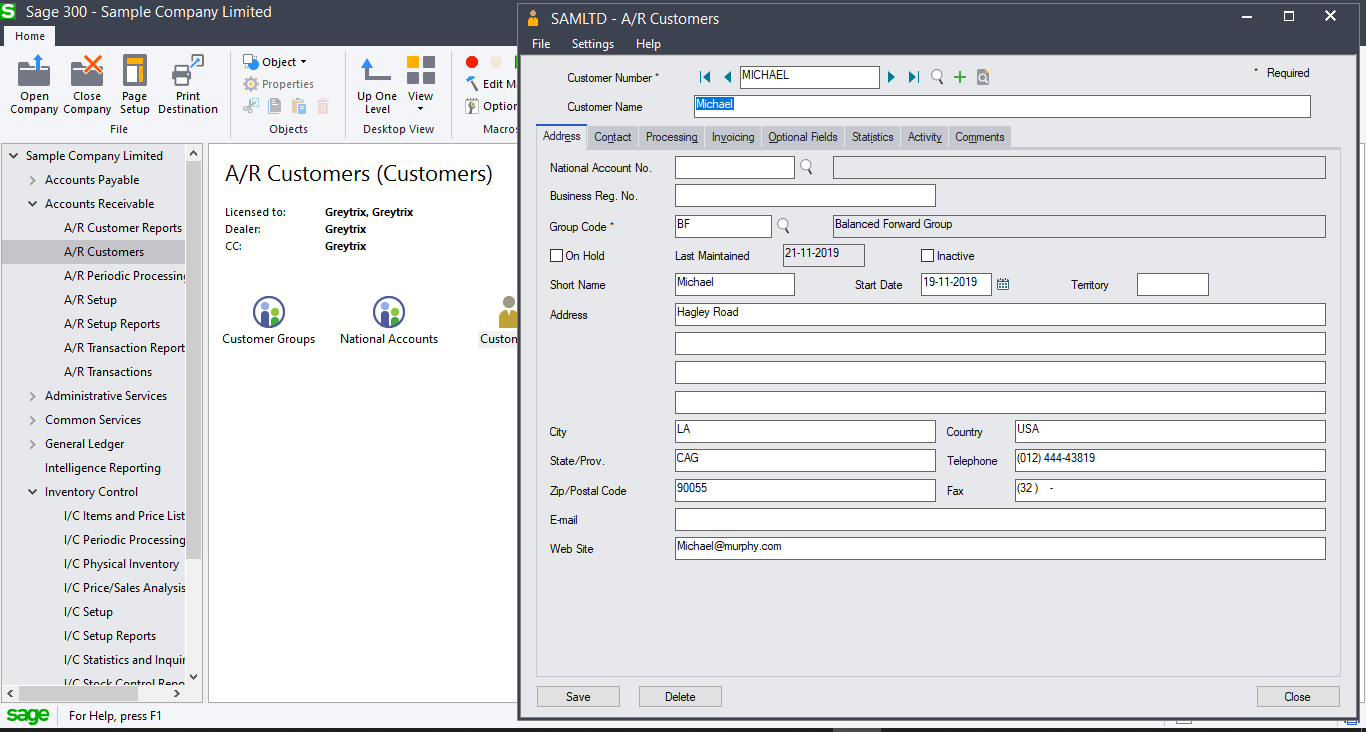Select A/R Setup in the tree
Viewport: 1366px width, 732px height.
tap(90, 300)
